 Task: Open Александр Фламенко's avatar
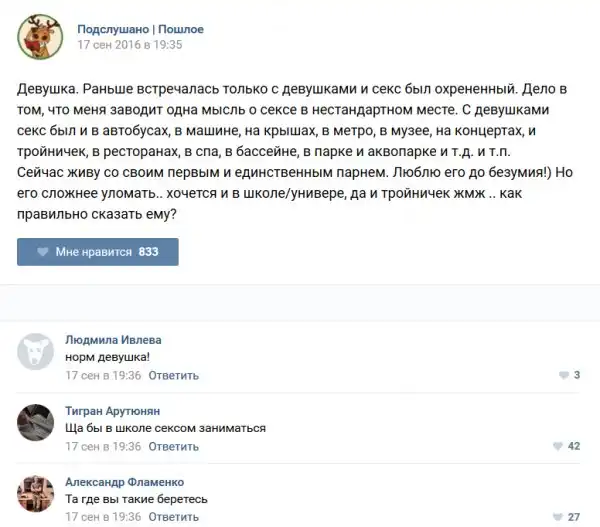point(37,493)
